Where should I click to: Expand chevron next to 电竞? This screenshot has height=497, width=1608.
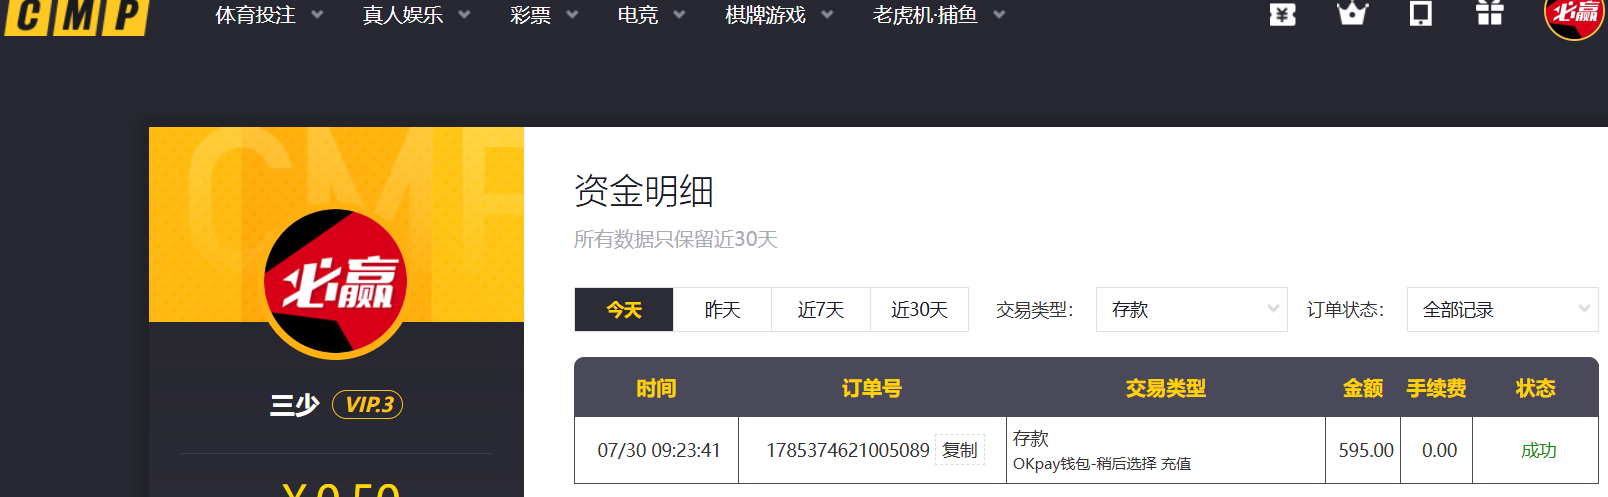click(x=679, y=15)
